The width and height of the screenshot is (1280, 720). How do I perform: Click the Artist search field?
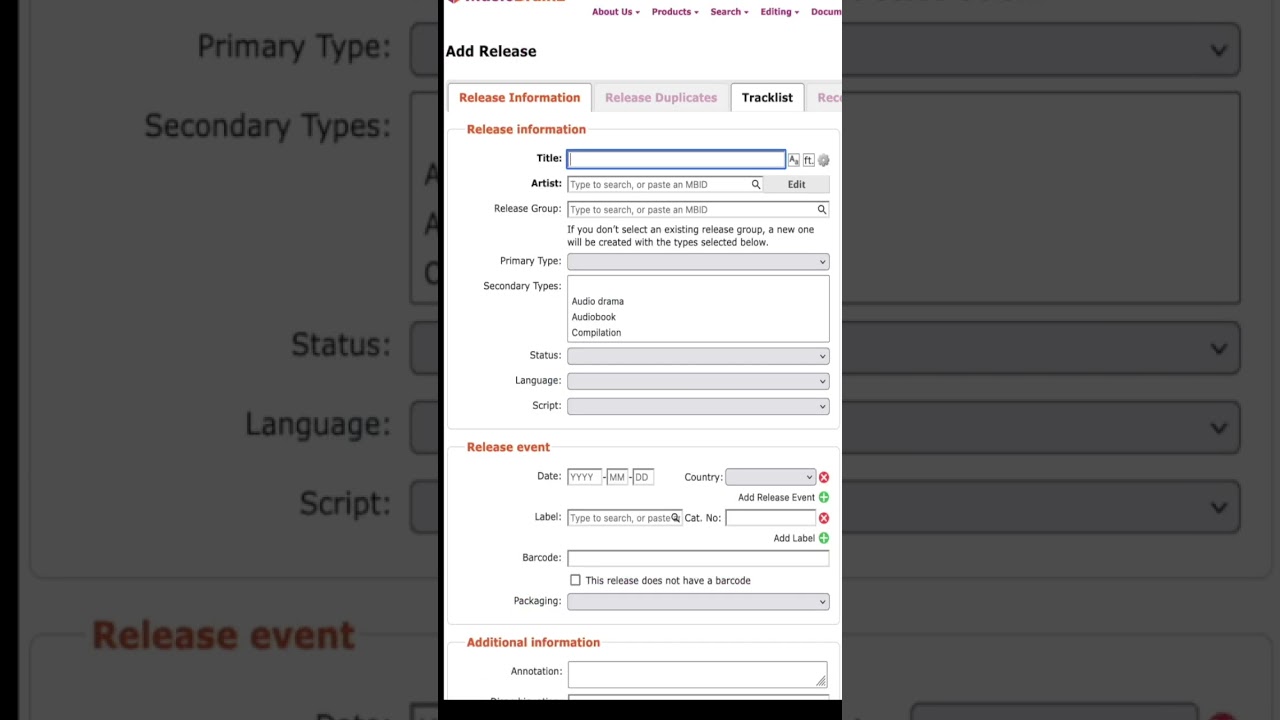pyautogui.click(x=665, y=184)
